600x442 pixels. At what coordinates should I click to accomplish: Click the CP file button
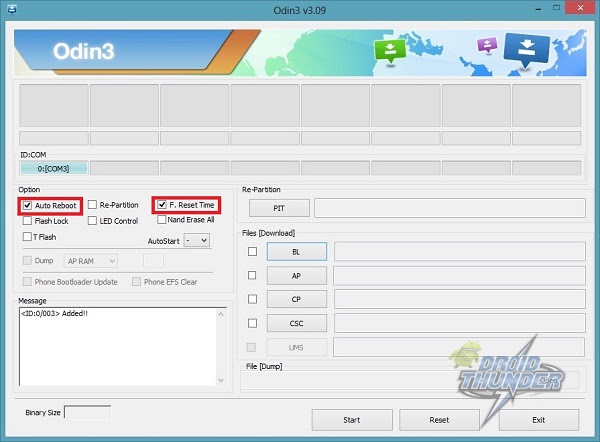(x=297, y=299)
